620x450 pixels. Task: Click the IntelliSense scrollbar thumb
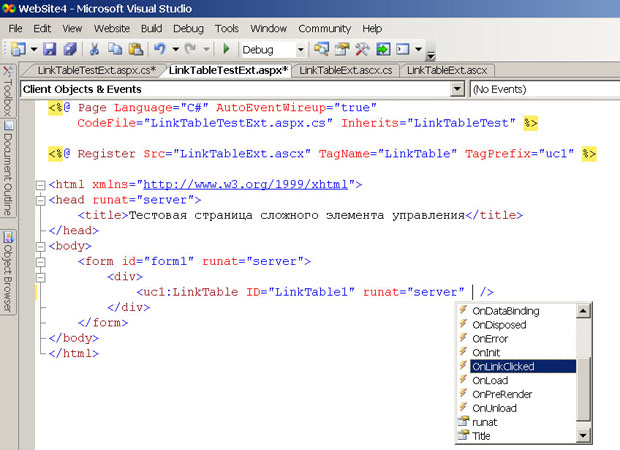pyautogui.click(x=583, y=389)
